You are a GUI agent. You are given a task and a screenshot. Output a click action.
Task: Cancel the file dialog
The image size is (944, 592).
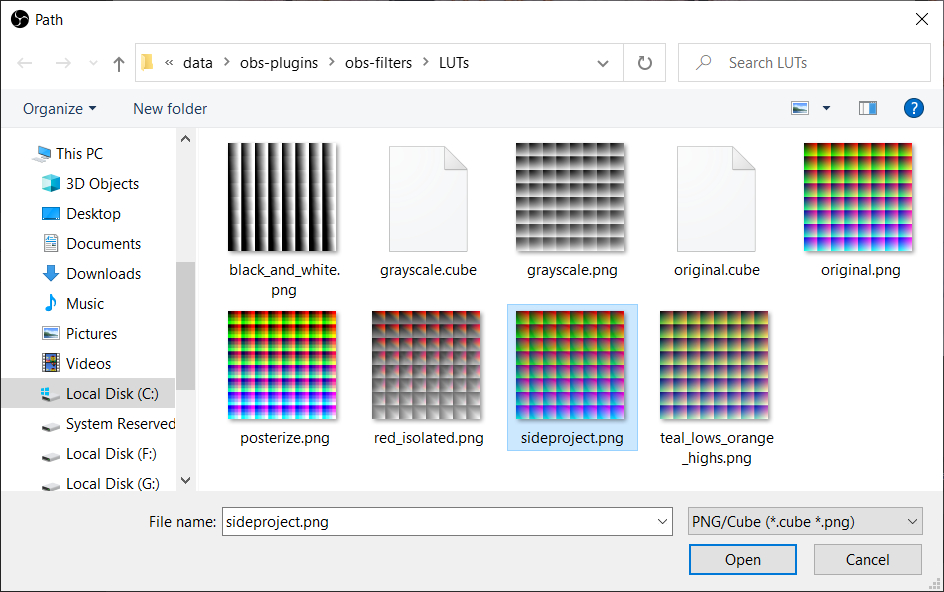(x=867, y=559)
